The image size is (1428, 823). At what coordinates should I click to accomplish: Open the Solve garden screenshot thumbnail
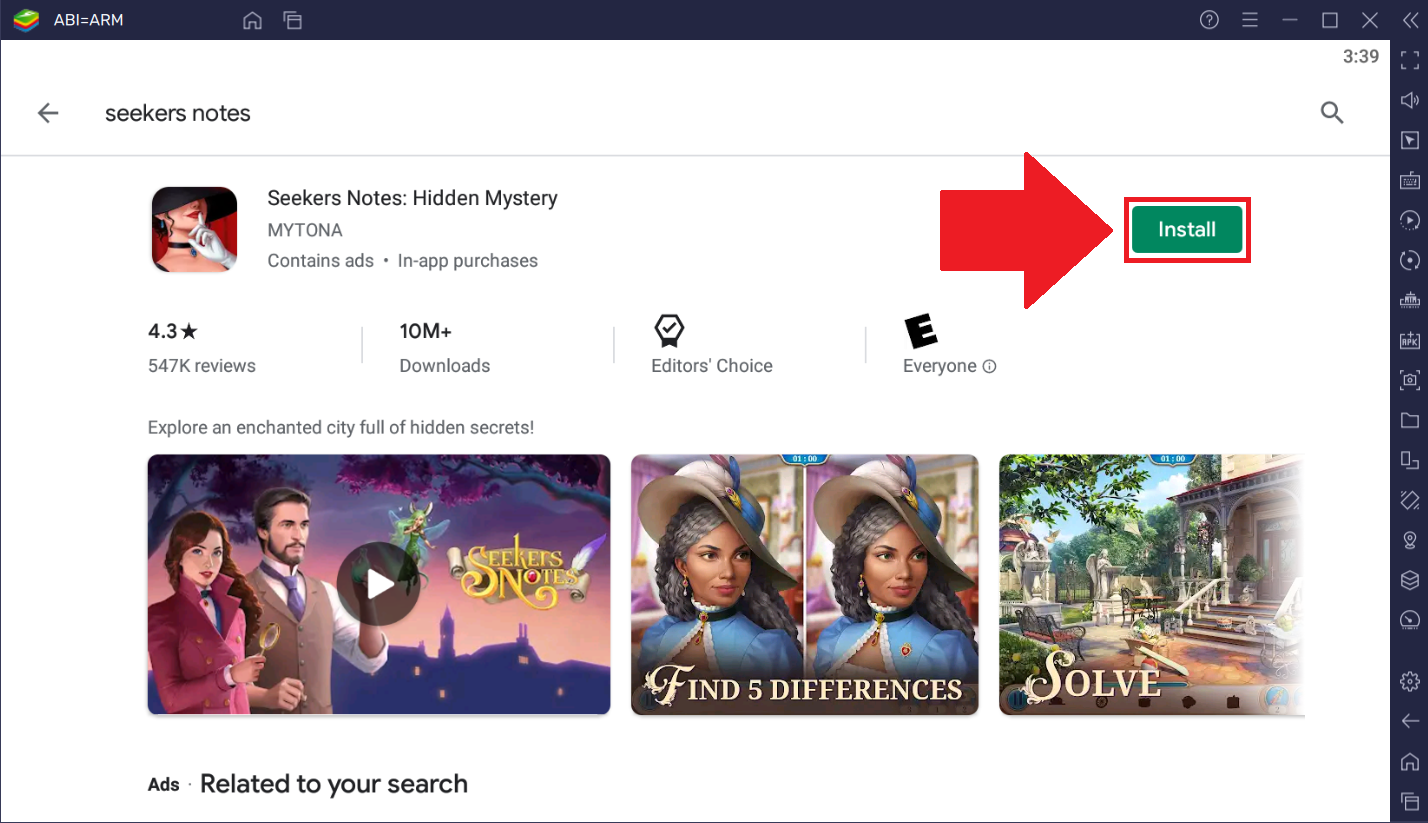coord(1152,584)
